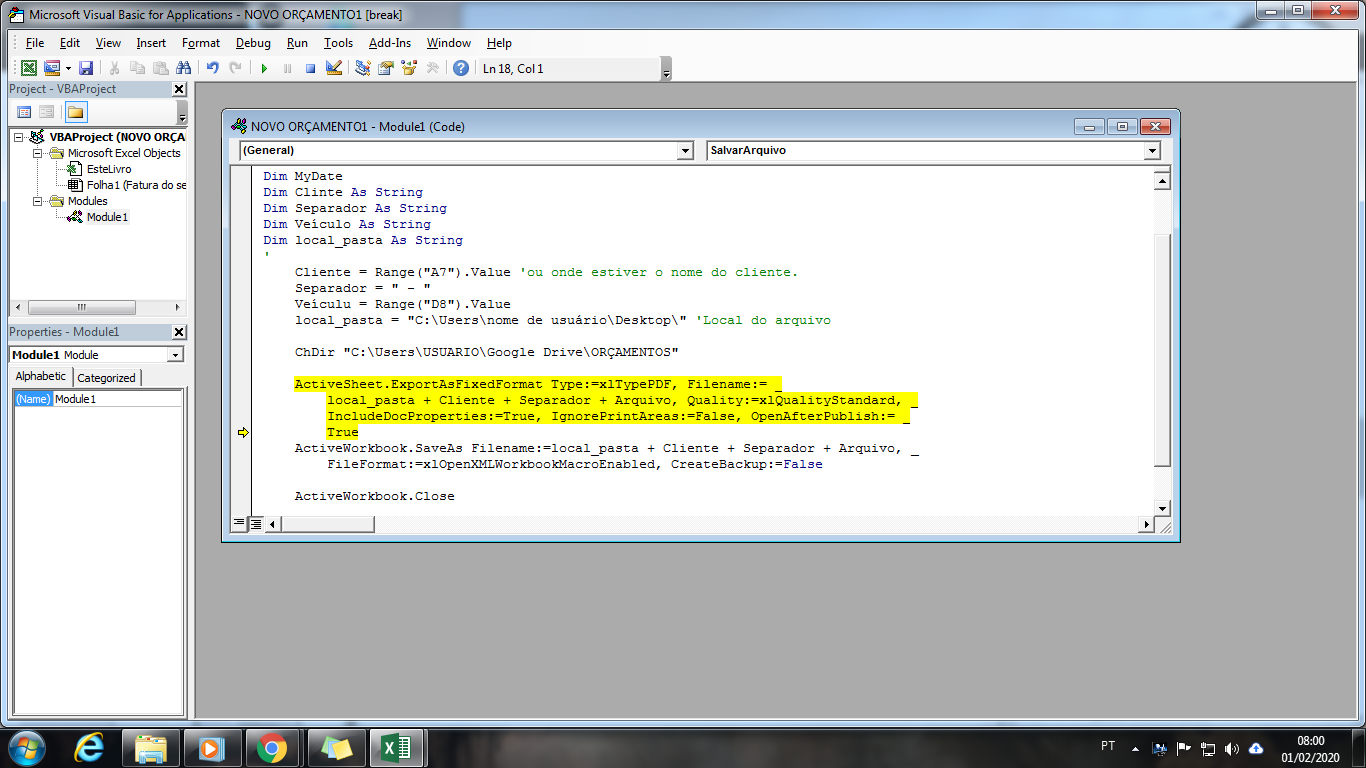1366x768 pixels.
Task: Open the (General) object dropdown
Action: tap(685, 150)
